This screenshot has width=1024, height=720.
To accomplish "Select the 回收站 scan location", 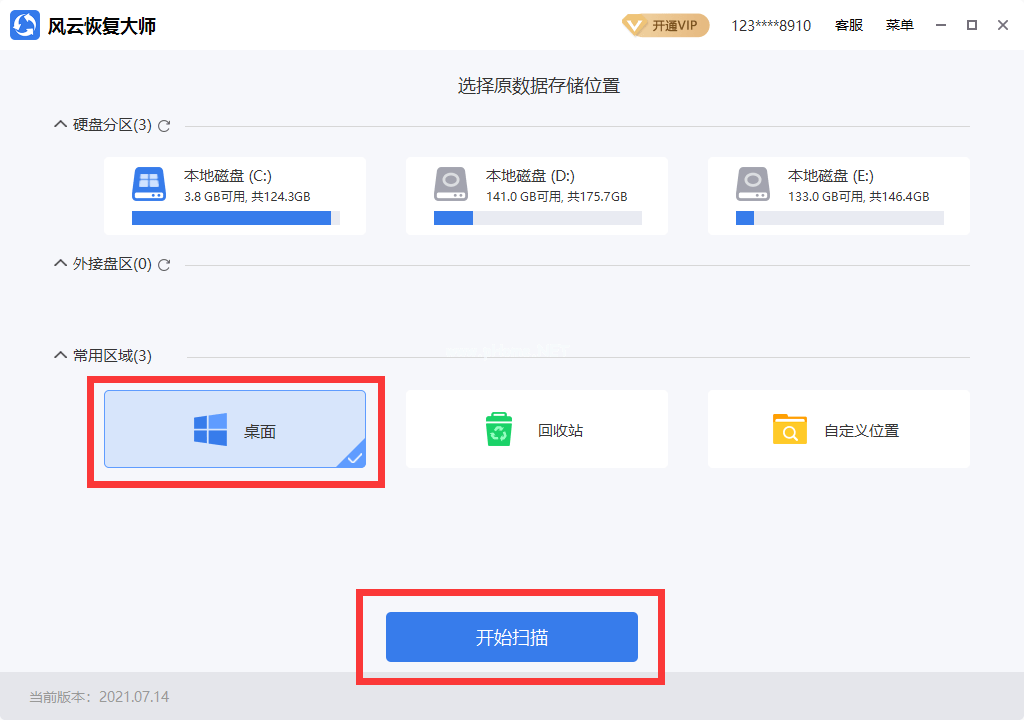I will (x=537, y=428).
